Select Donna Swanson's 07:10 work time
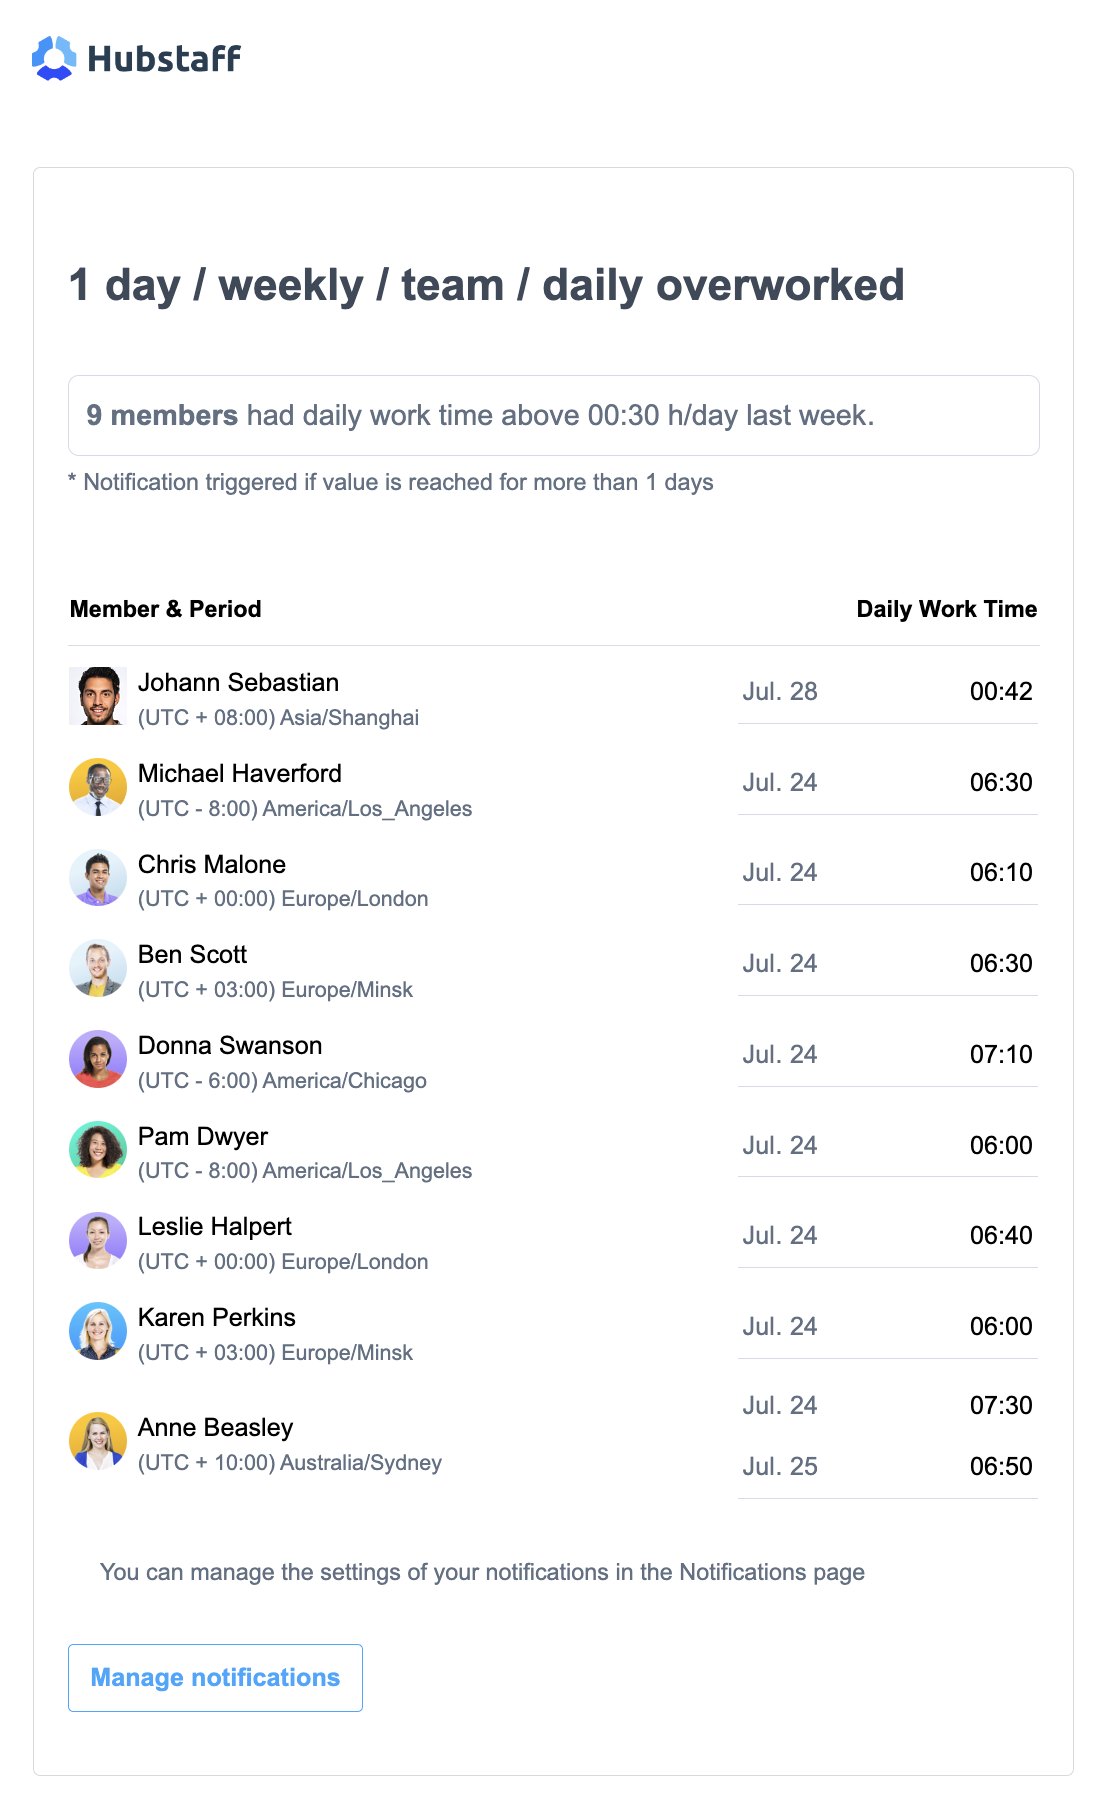The height and width of the screenshot is (1804, 1098). tap(1001, 1054)
